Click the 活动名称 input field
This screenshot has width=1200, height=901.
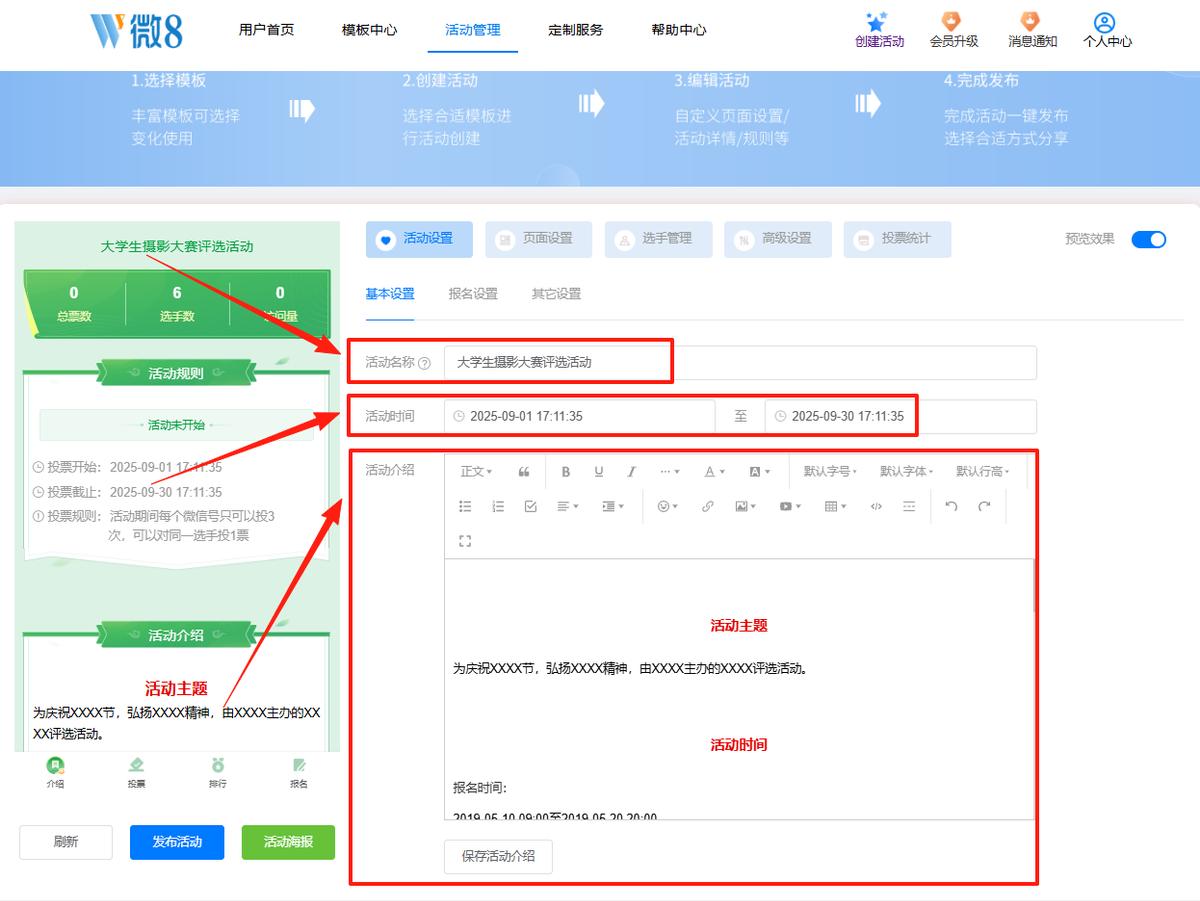pyautogui.click(x=740, y=363)
